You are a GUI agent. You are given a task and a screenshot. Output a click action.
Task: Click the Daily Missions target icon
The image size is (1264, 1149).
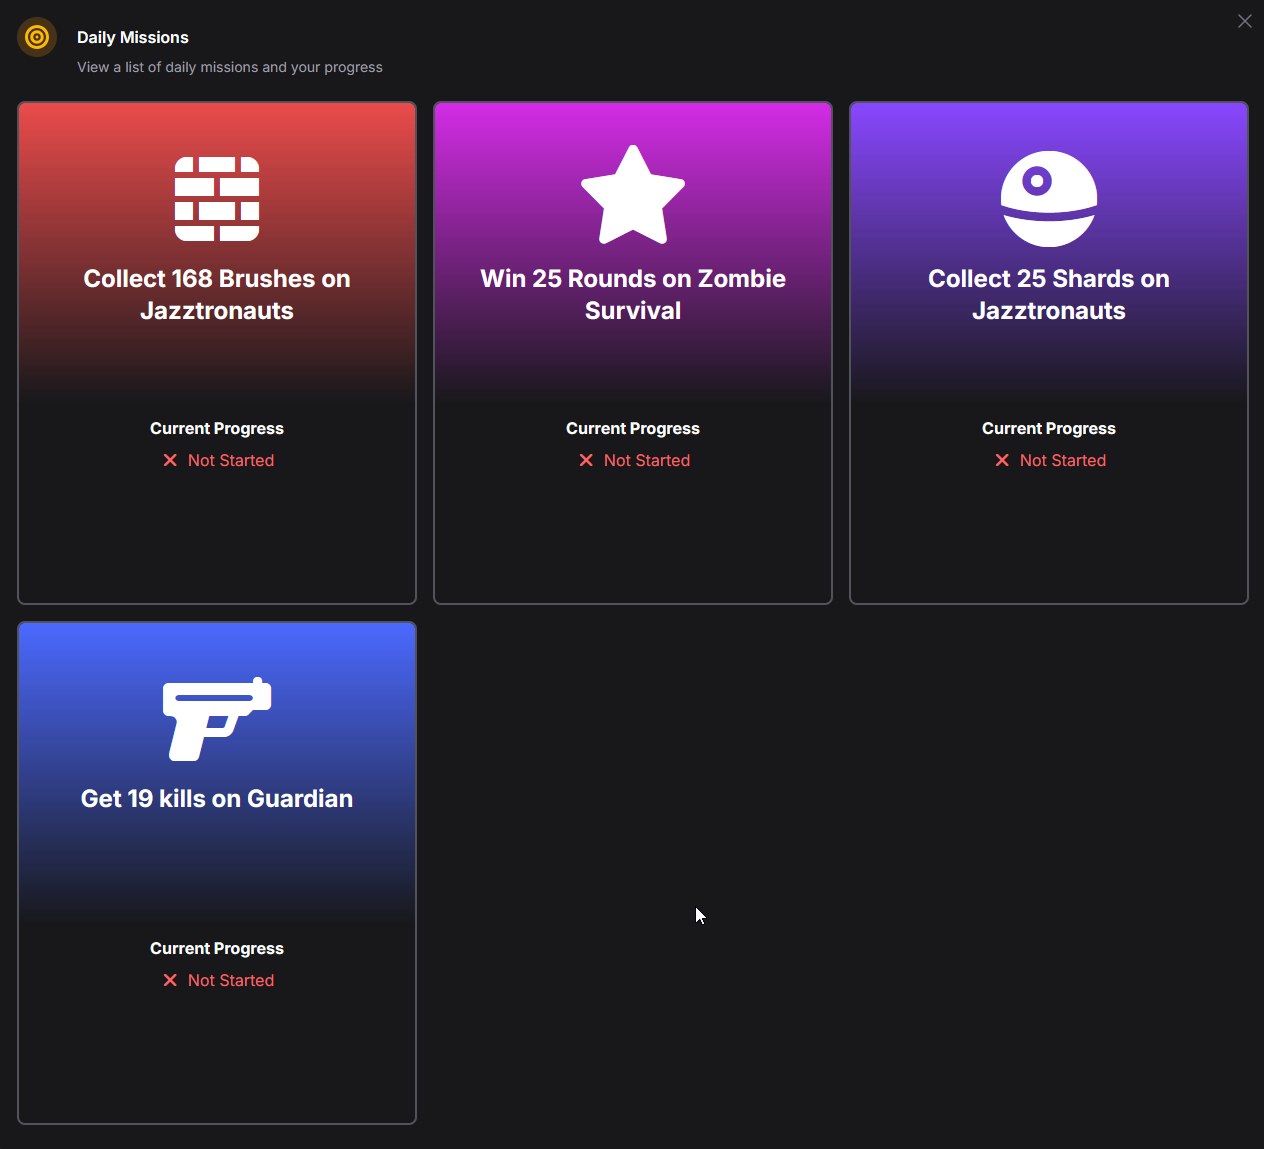click(x=37, y=38)
